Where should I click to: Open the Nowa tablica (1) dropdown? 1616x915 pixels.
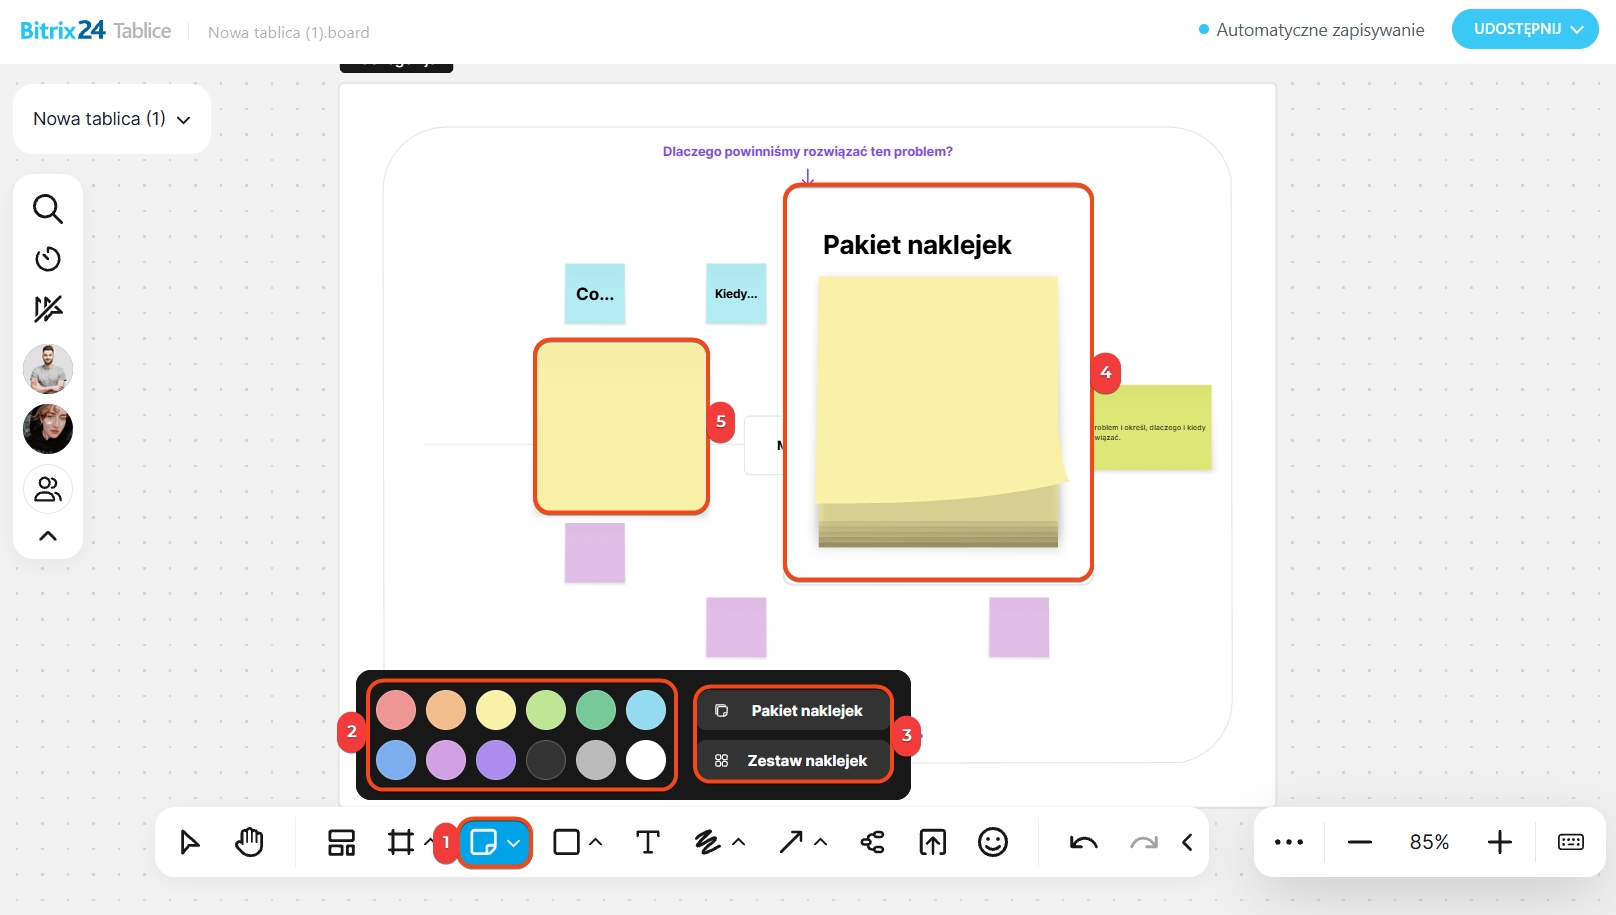[112, 119]
